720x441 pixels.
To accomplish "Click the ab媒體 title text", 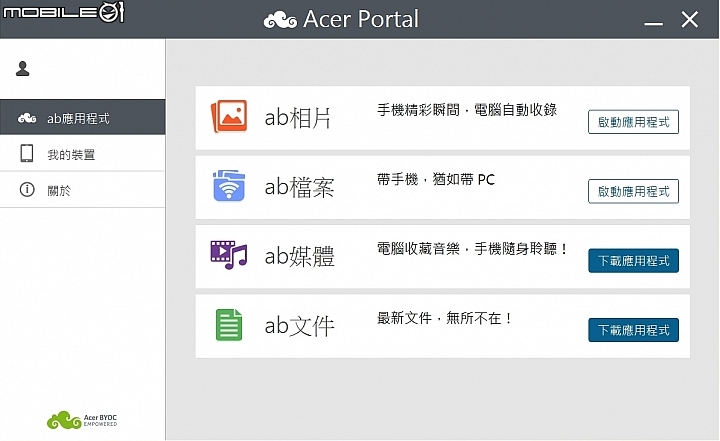I will tap(299, 256).
